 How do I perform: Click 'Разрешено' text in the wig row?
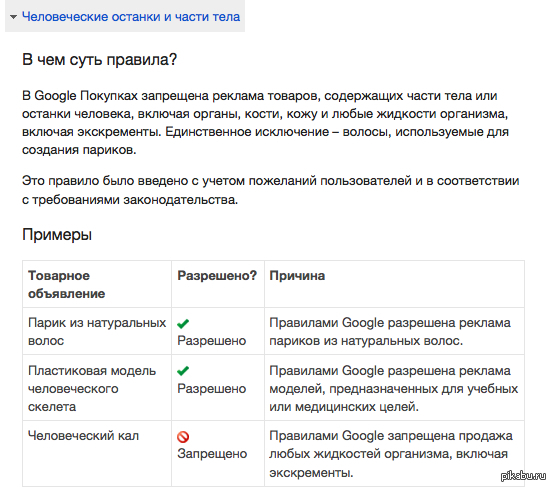click(212, 340)
